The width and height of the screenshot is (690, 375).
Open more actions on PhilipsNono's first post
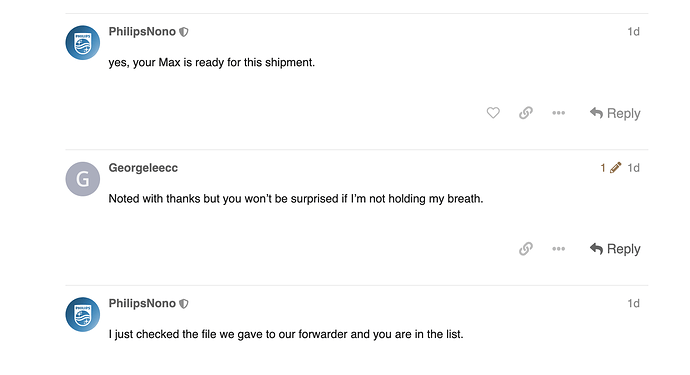point(558,113)
